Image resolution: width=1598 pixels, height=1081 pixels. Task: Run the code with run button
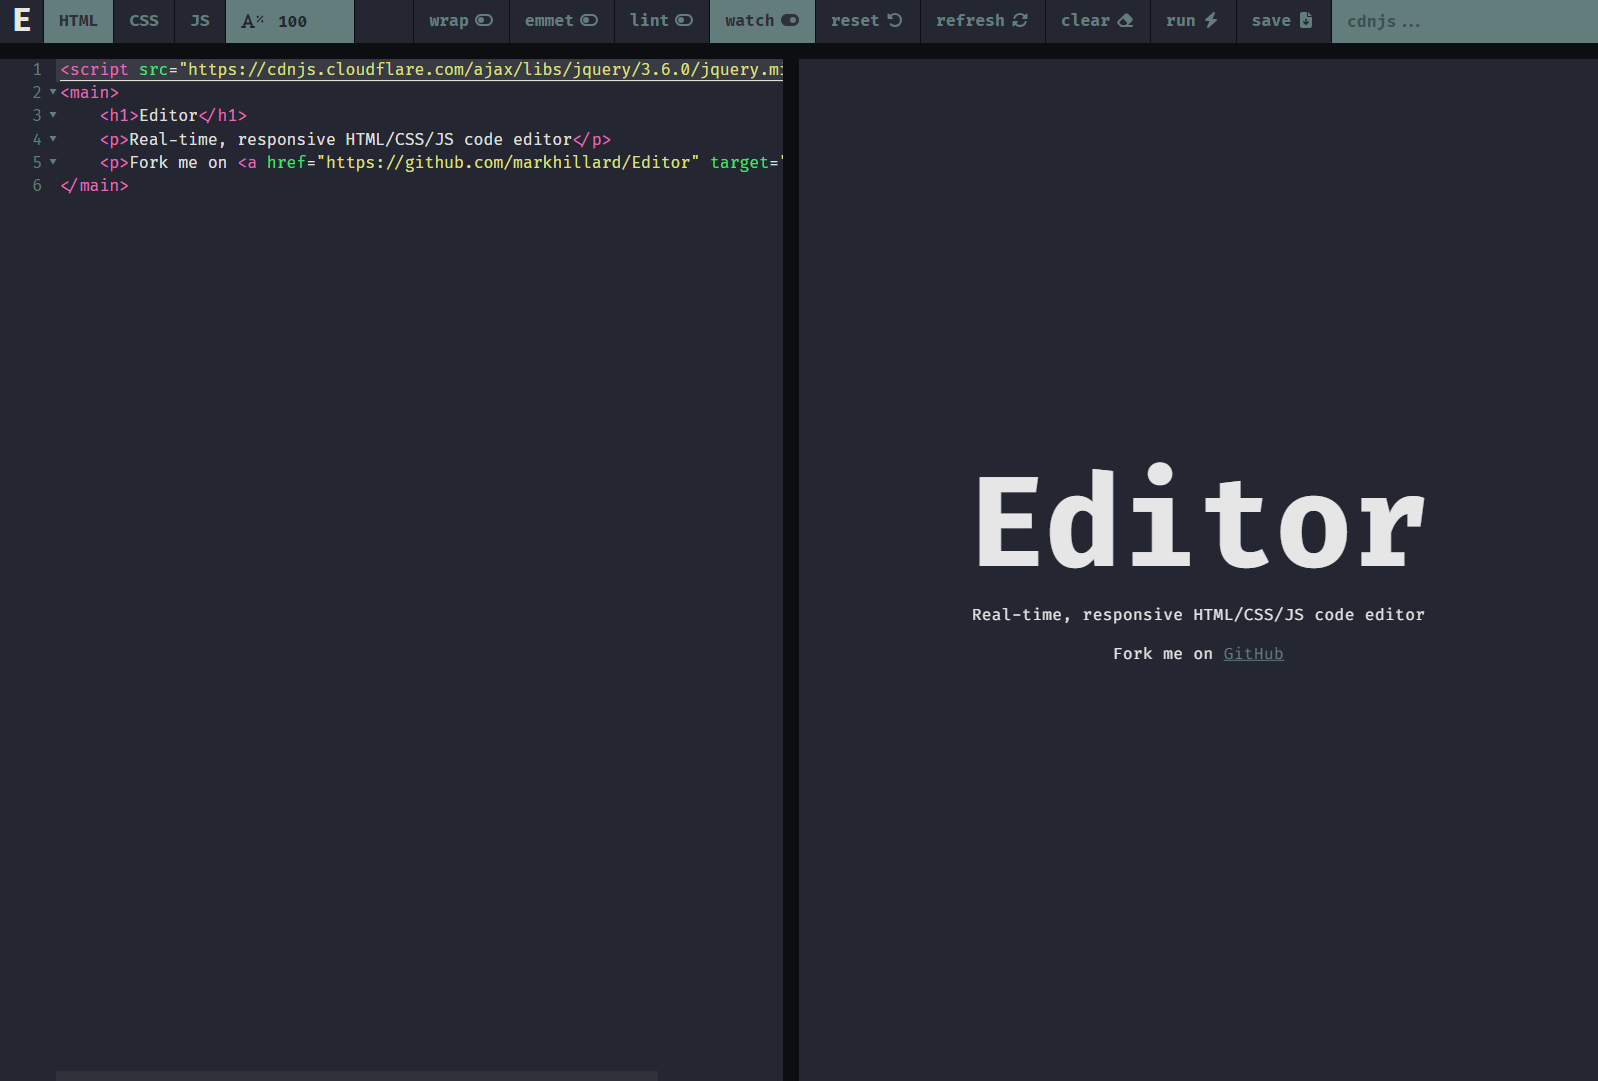click(1192, 21)
